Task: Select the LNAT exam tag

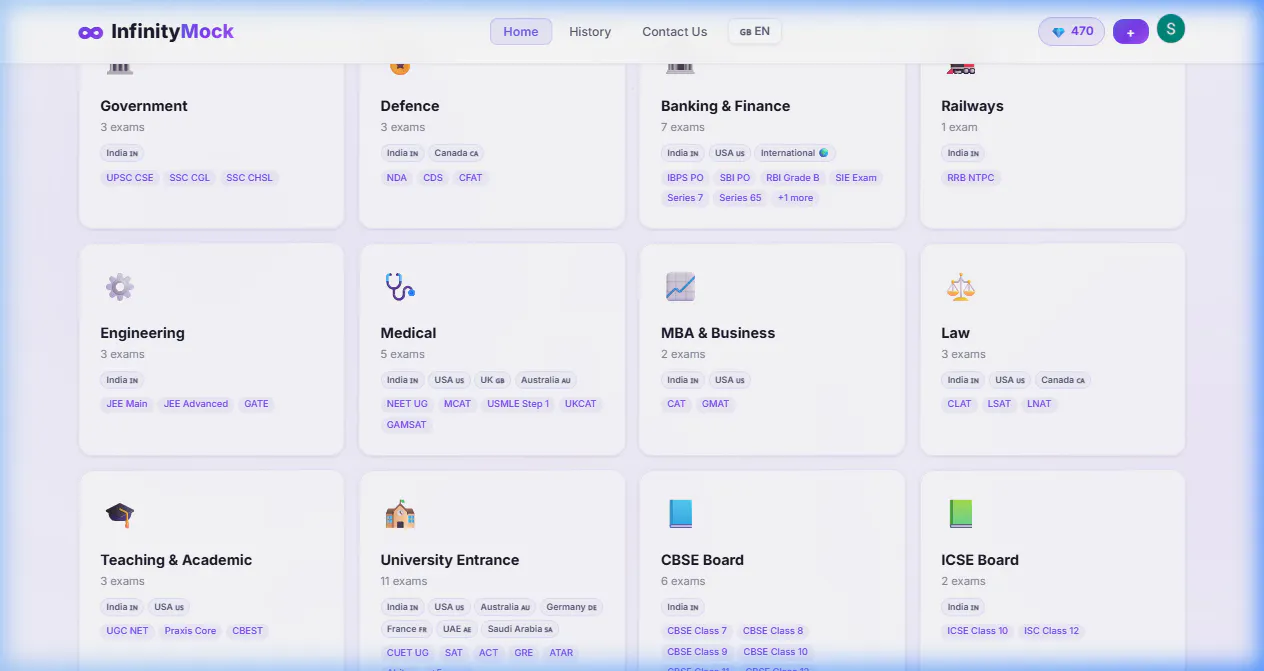Action: (x=1040, y=404)
